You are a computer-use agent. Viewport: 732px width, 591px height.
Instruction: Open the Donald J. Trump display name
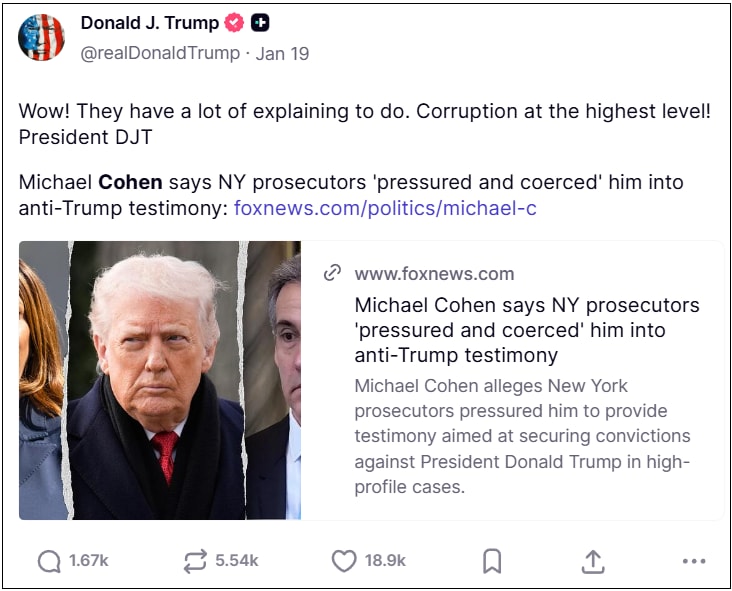[150, 23]
